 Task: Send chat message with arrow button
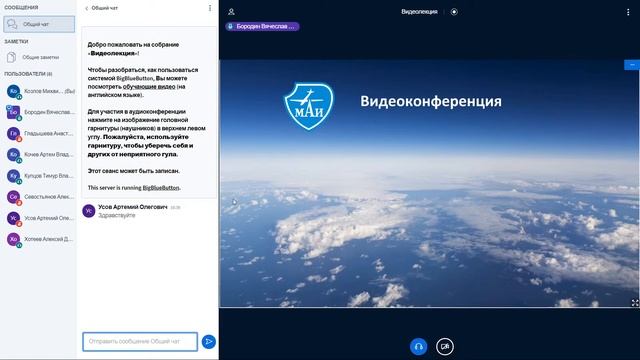(209, 342)
